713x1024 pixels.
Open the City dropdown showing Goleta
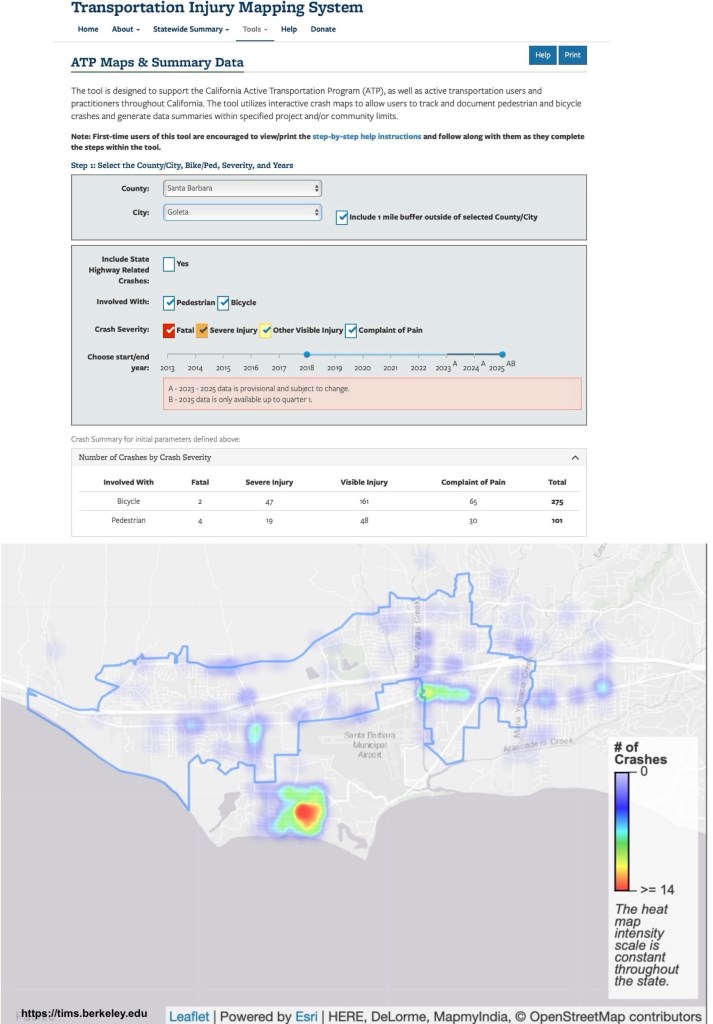pyautogui.click(x=242, y=212)
